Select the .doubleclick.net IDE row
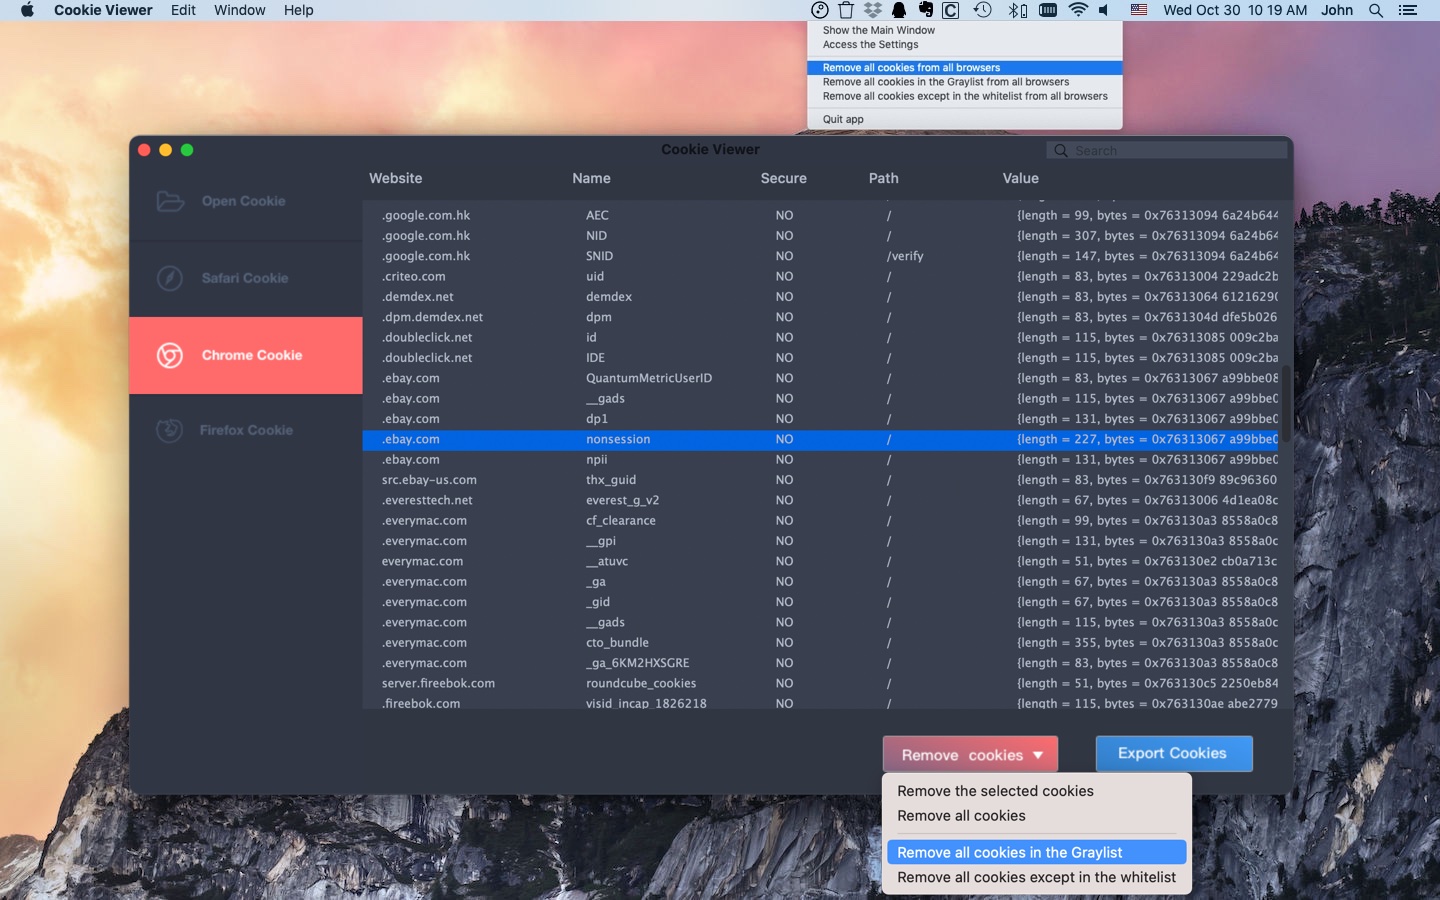The image size is (1440, 900). pyautogui.click(x=821, y=358)
